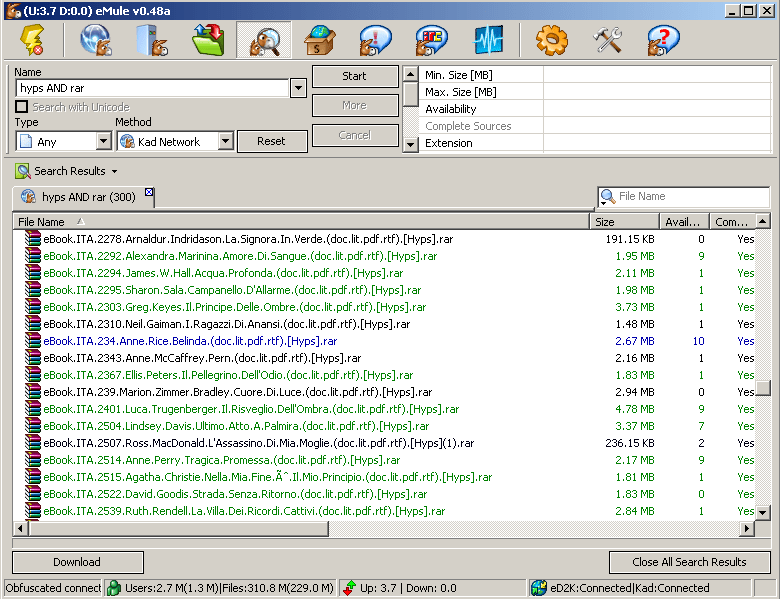Select the Search magnifier toolbar icon

click(264, 40)
